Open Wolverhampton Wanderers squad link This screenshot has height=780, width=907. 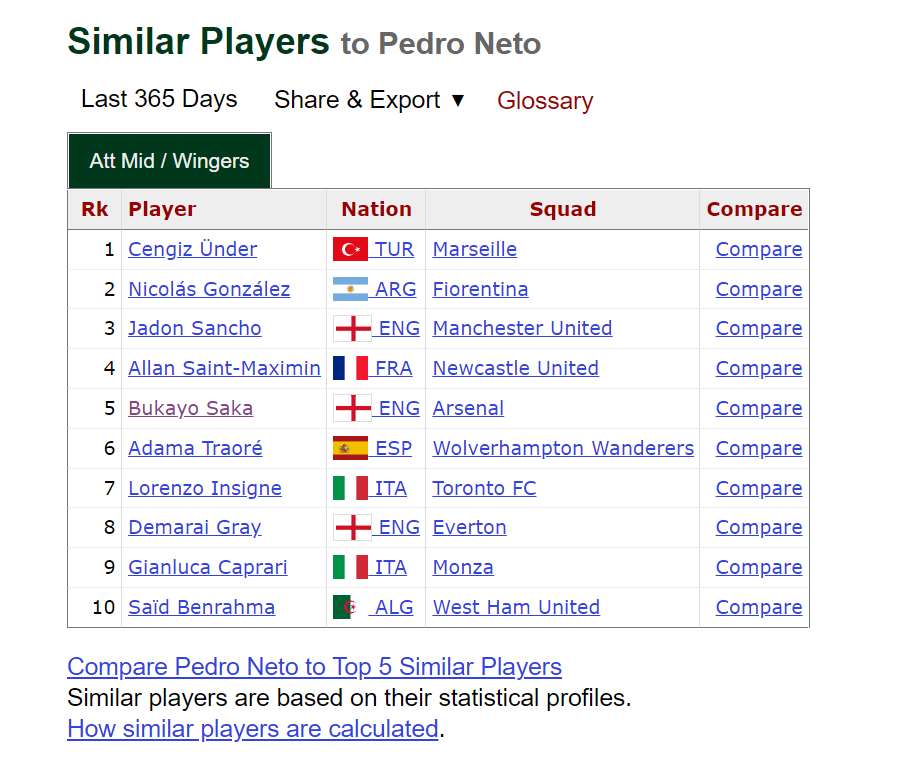pos(563,448)
